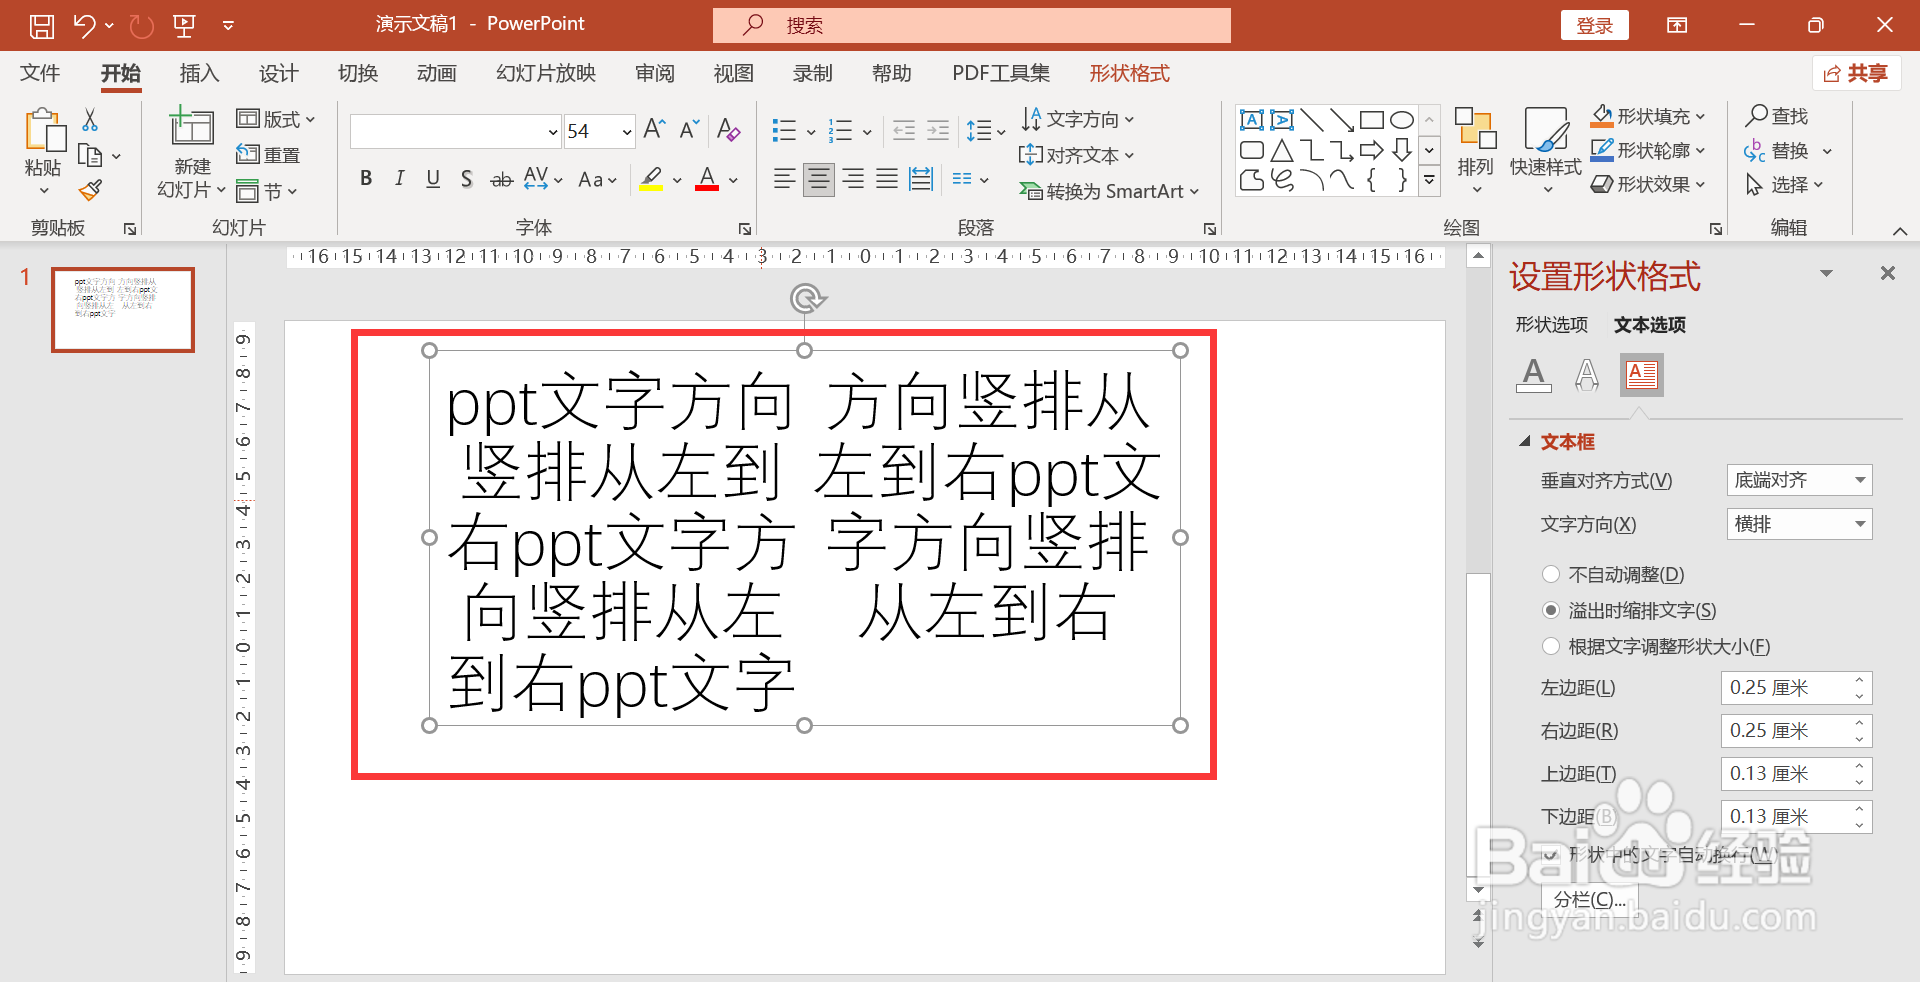
Task: Switch to the 视图 ribbon tab
Action: tap(733, 73)
